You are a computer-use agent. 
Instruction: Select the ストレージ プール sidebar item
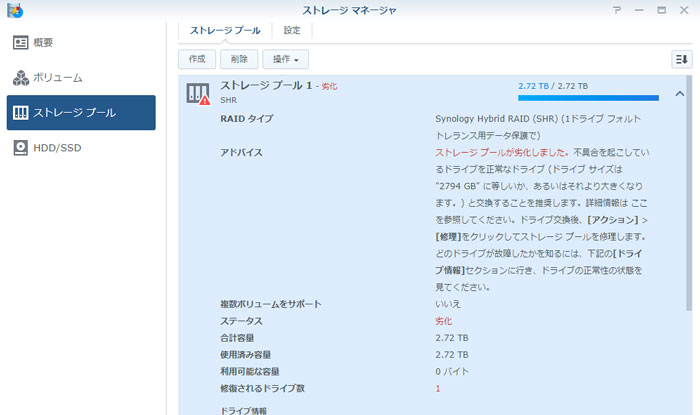81,112
